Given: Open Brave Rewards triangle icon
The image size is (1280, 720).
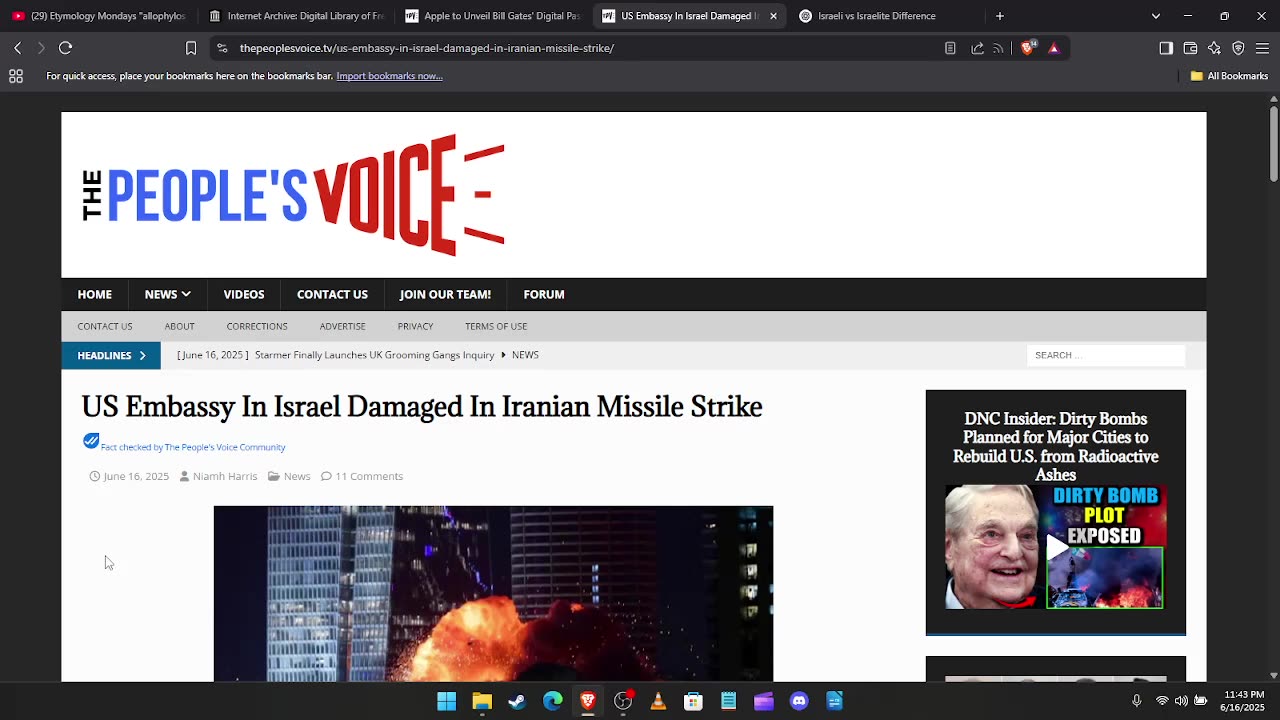Looking at the screenshot, I should [1053, 48].
